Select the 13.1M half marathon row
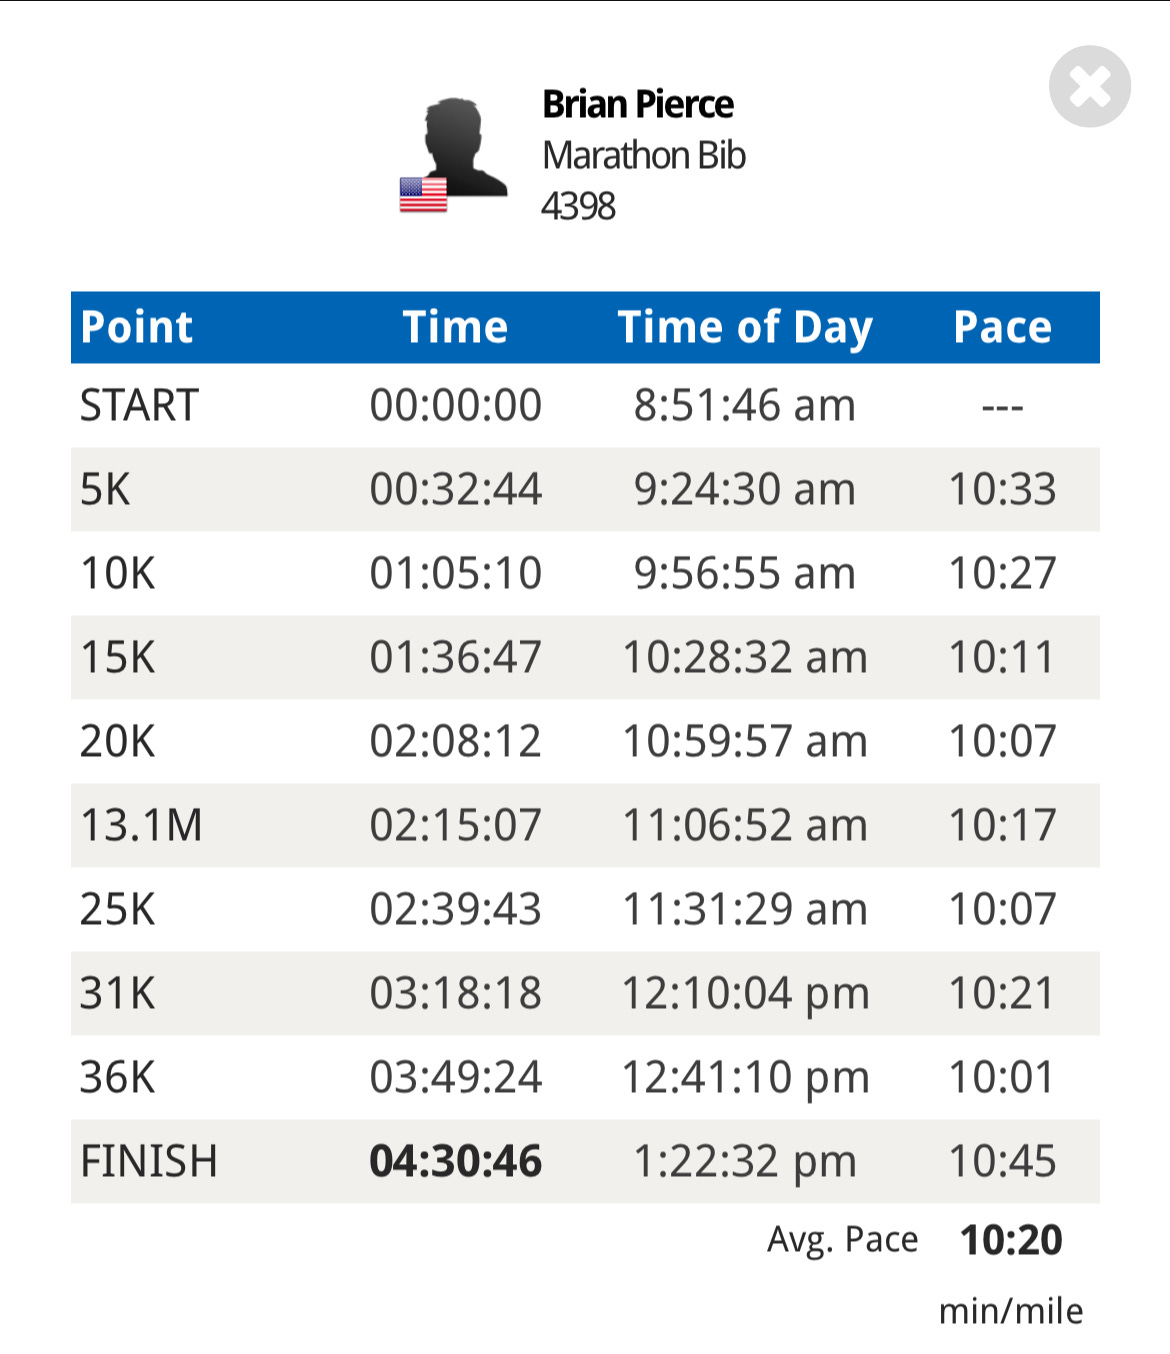 585,825
